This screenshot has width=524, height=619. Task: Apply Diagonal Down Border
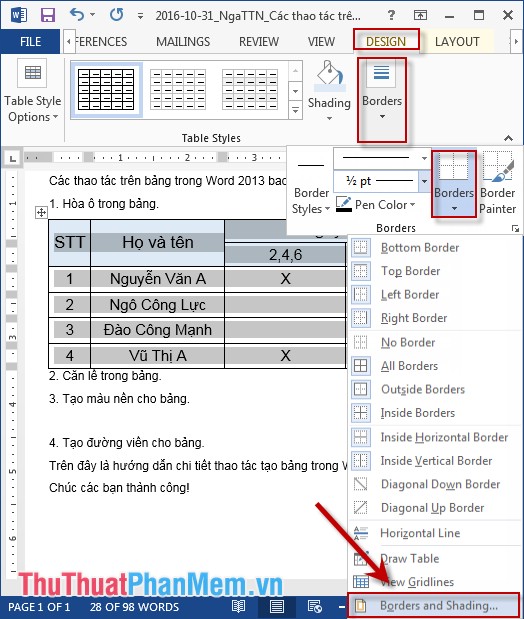click(x=435, y=484)
